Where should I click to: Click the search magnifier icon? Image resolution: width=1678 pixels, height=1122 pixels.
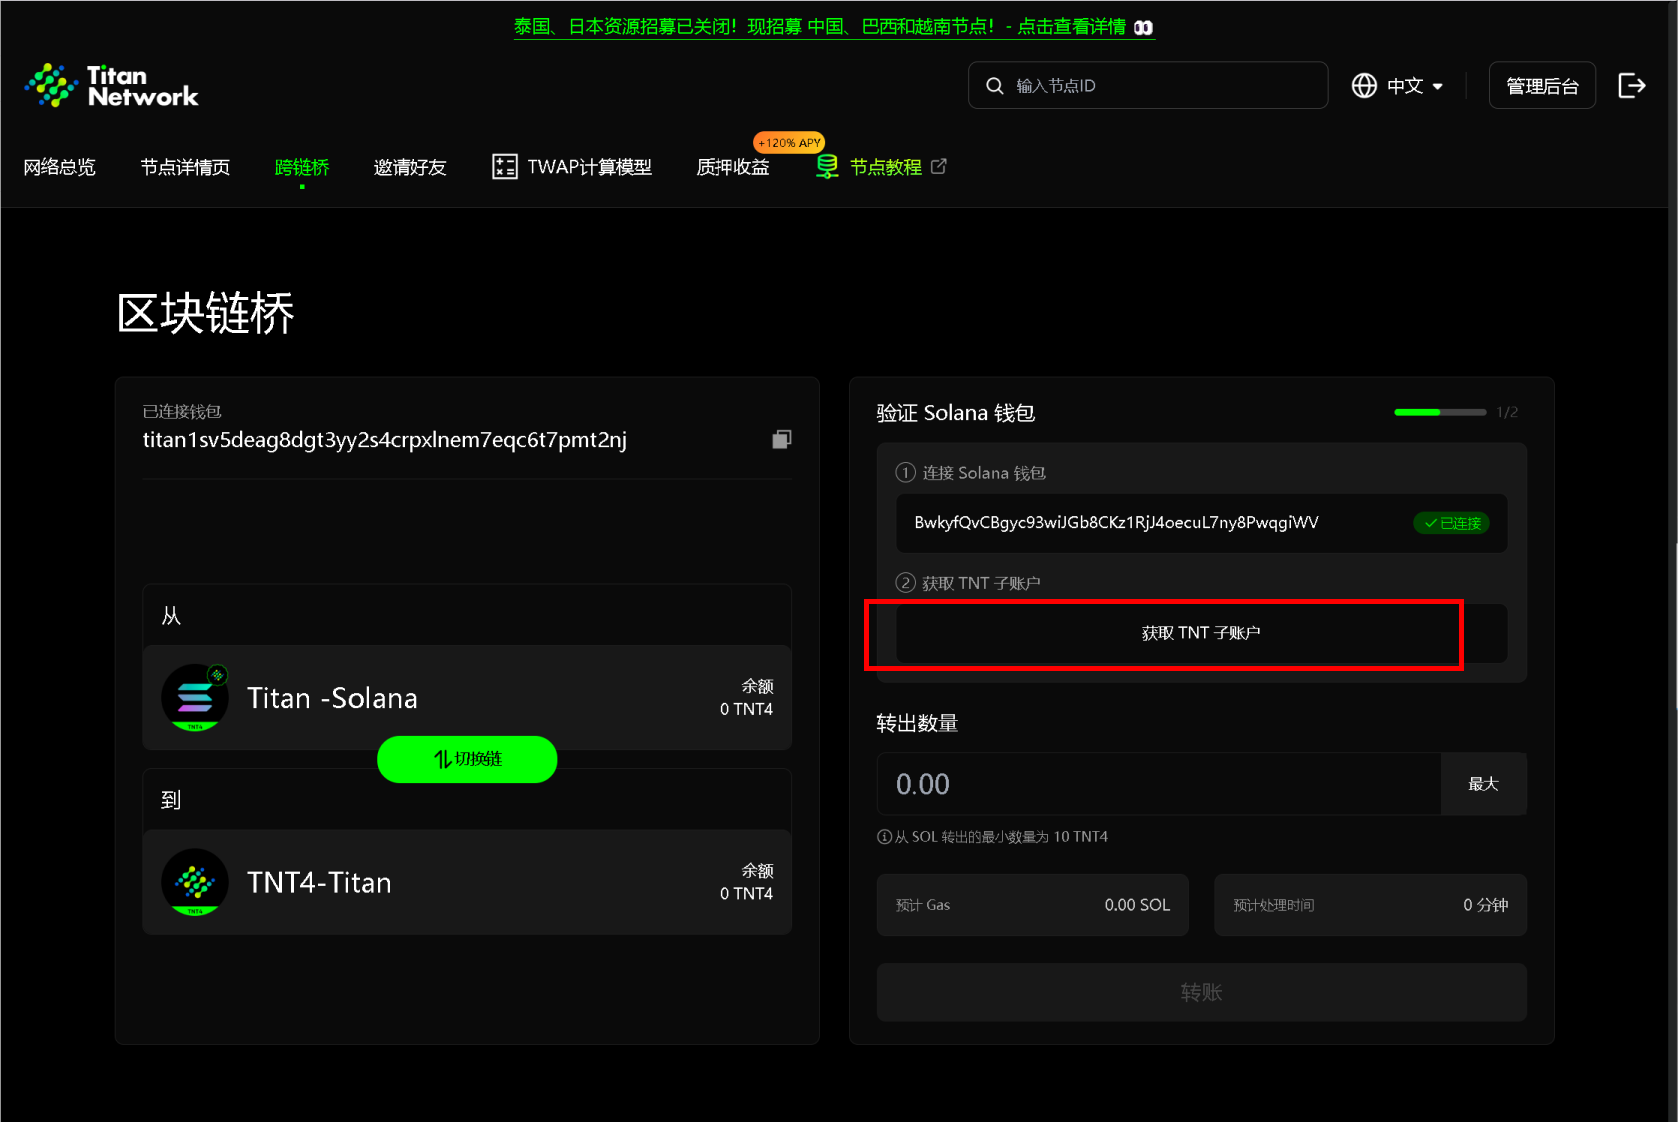994,86
